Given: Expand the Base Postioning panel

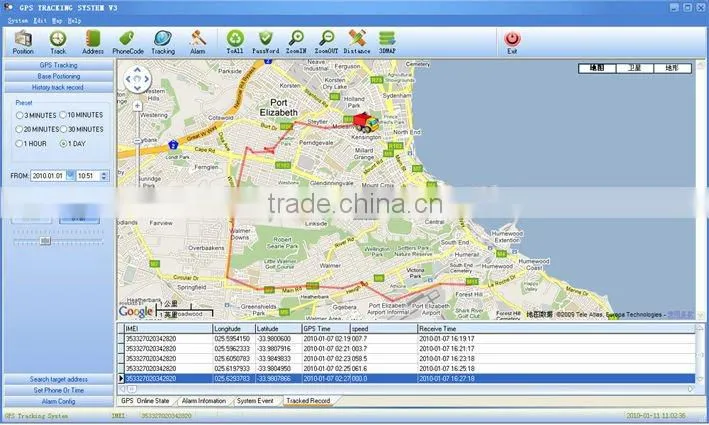Looking at the screenshot, I should coord(58,76).
